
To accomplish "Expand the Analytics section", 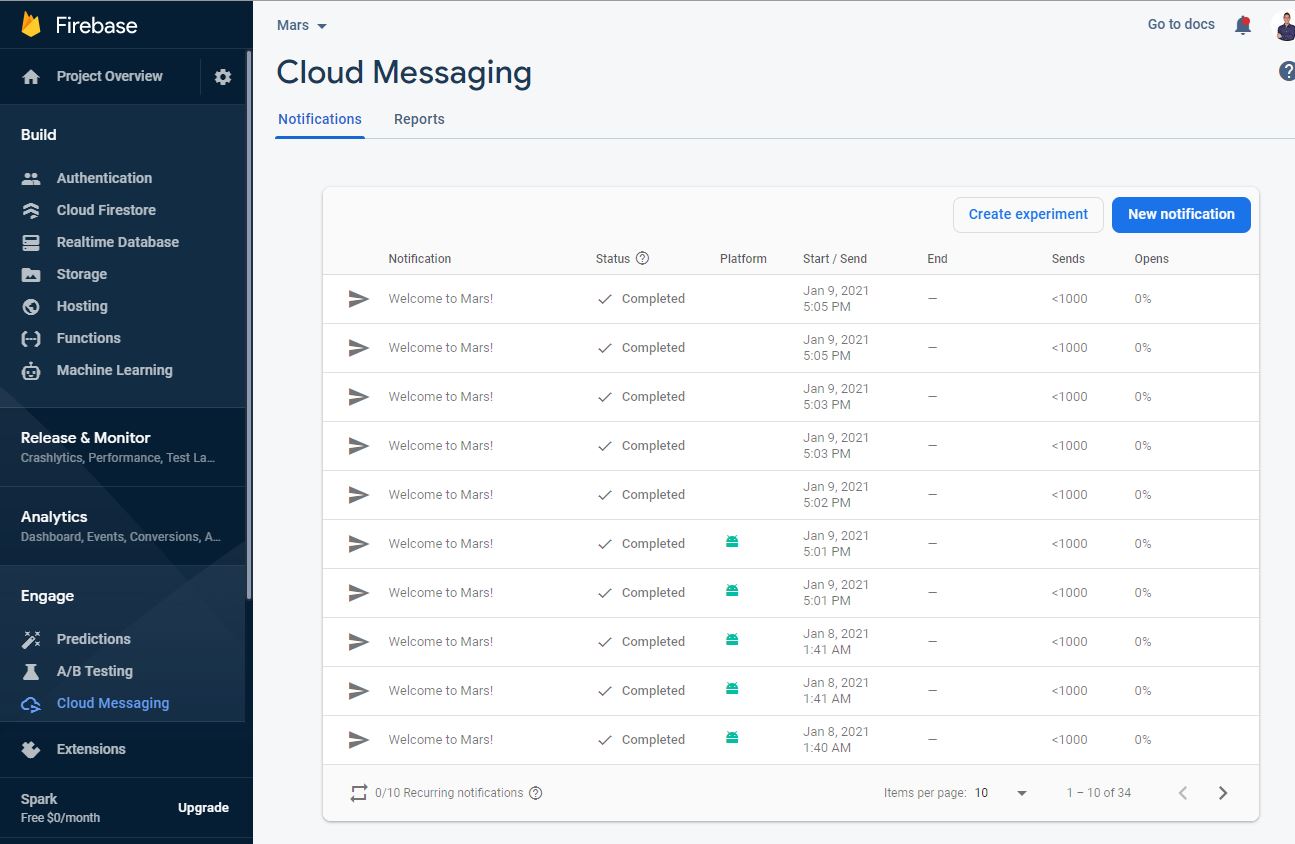I will pos(122,526).
